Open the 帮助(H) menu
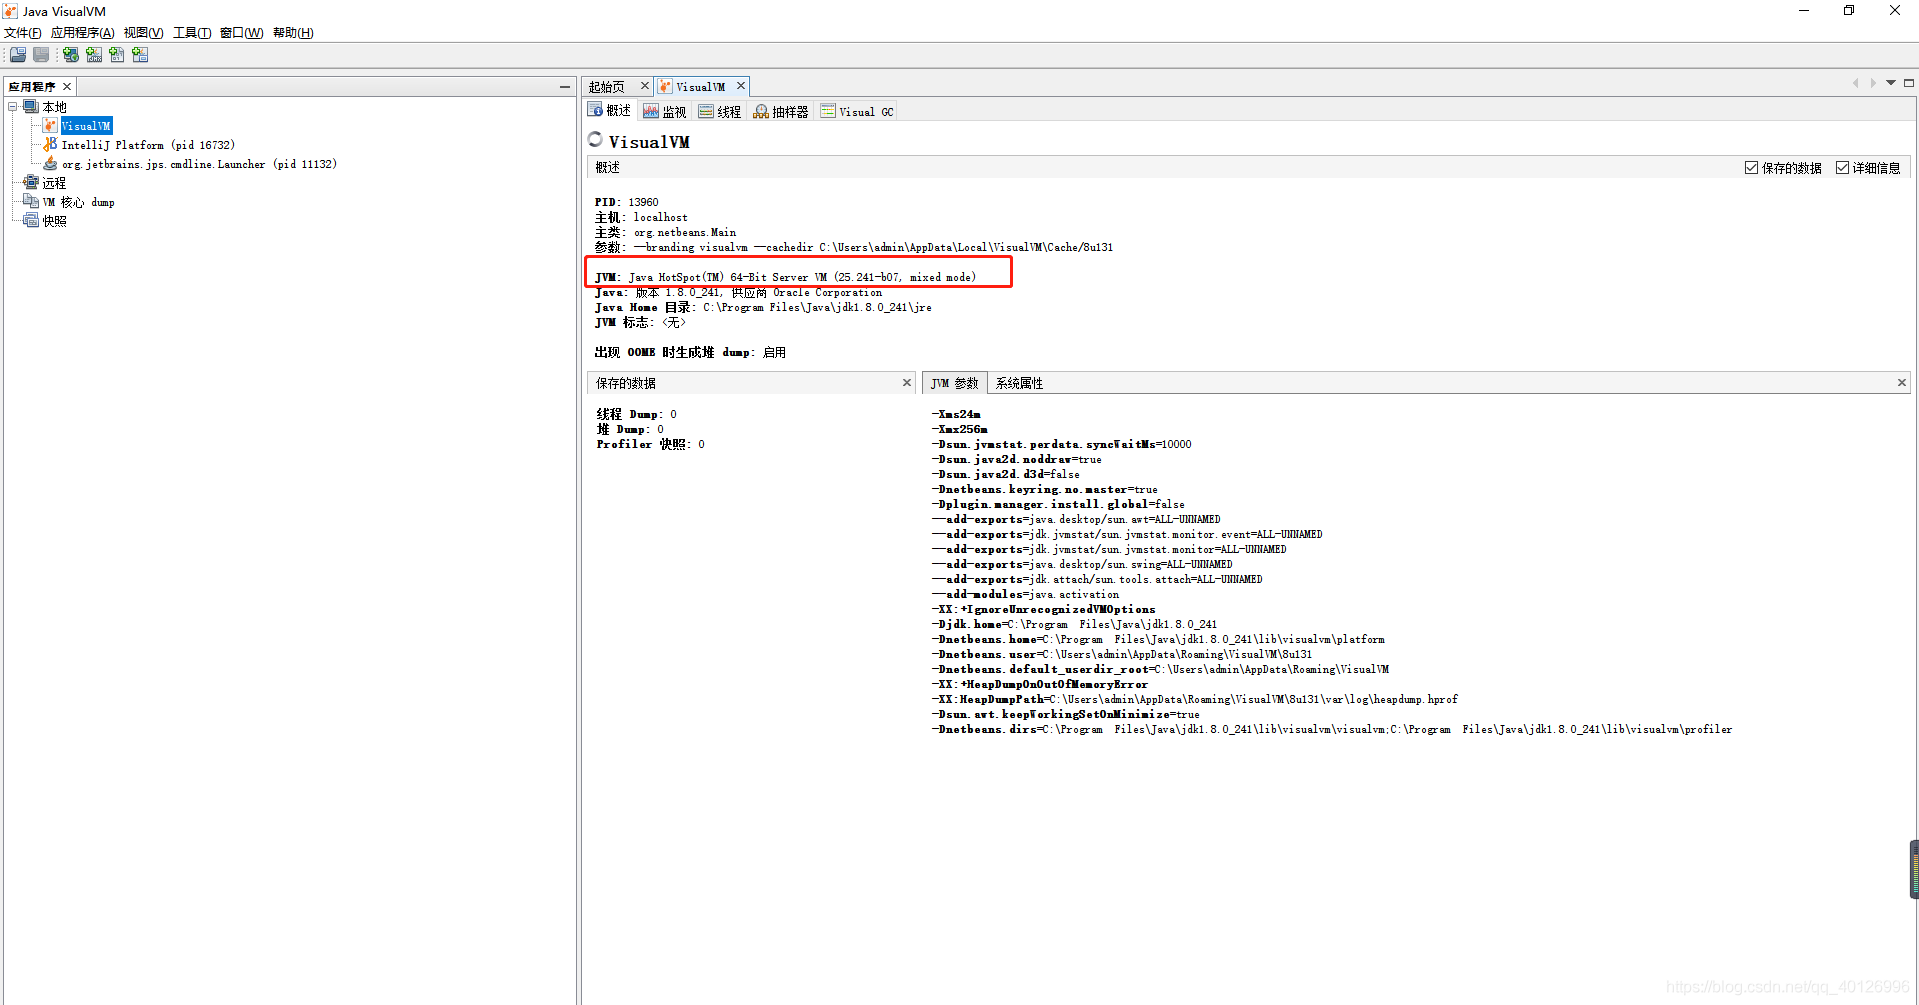 [x=293, y=33]
